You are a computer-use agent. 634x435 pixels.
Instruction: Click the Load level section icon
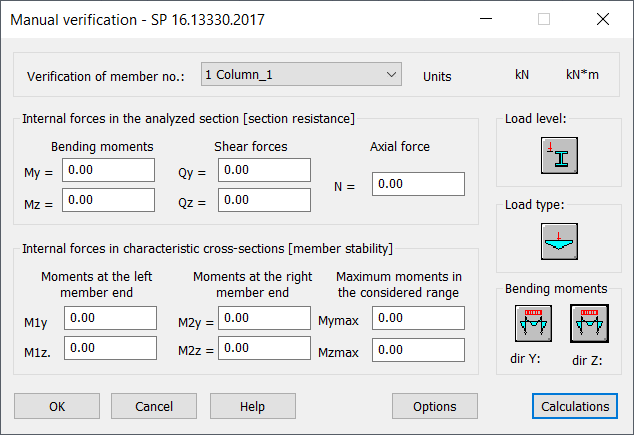559,156
